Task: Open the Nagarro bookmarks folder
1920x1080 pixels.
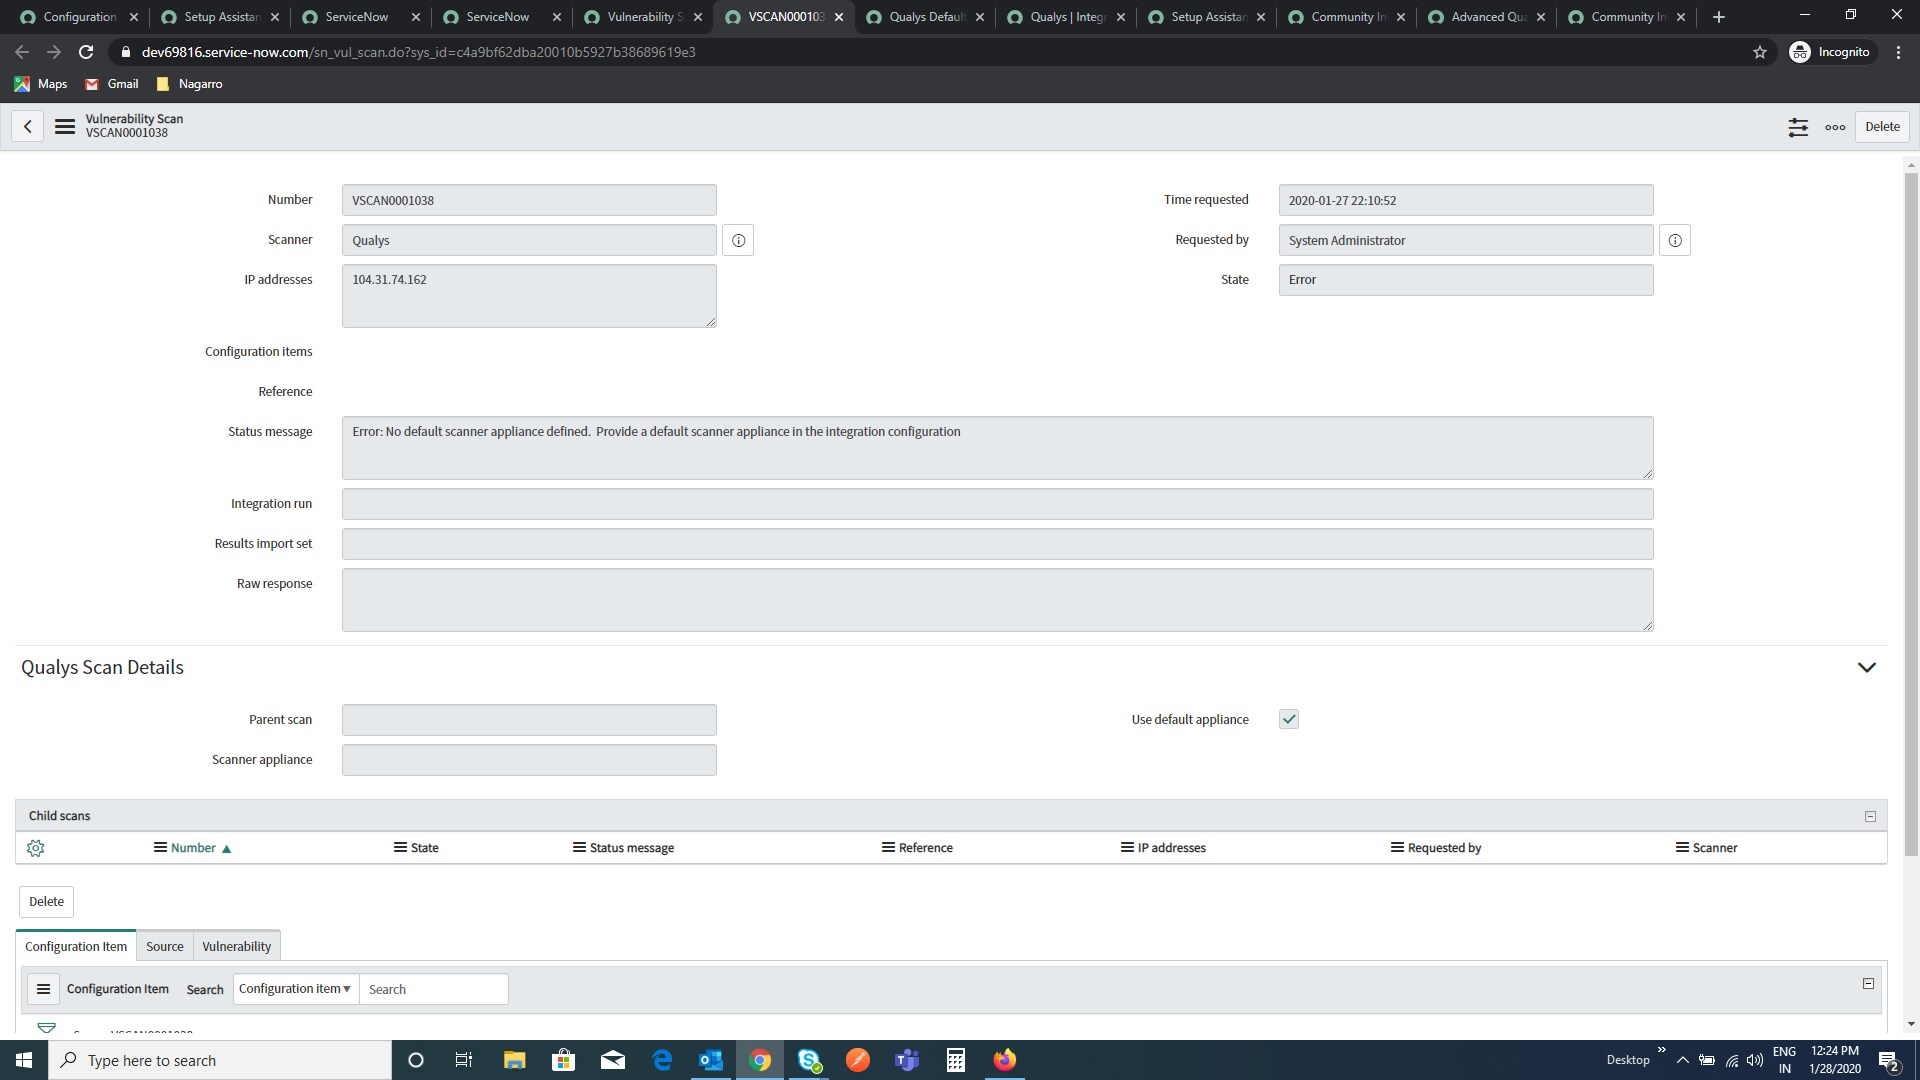Action: coord(190,84)
